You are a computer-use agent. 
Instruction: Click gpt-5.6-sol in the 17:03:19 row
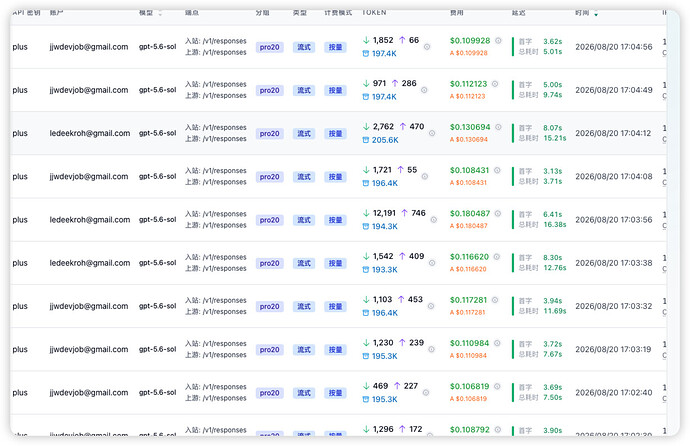point(158,349)
